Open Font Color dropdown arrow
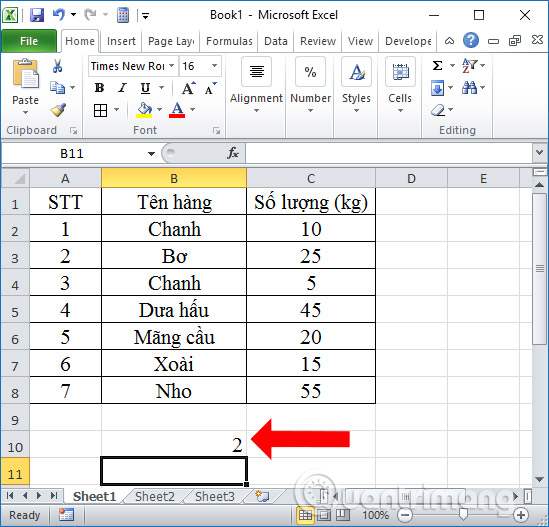The width and height of the screenshot is (549, 527). point(193,110)
